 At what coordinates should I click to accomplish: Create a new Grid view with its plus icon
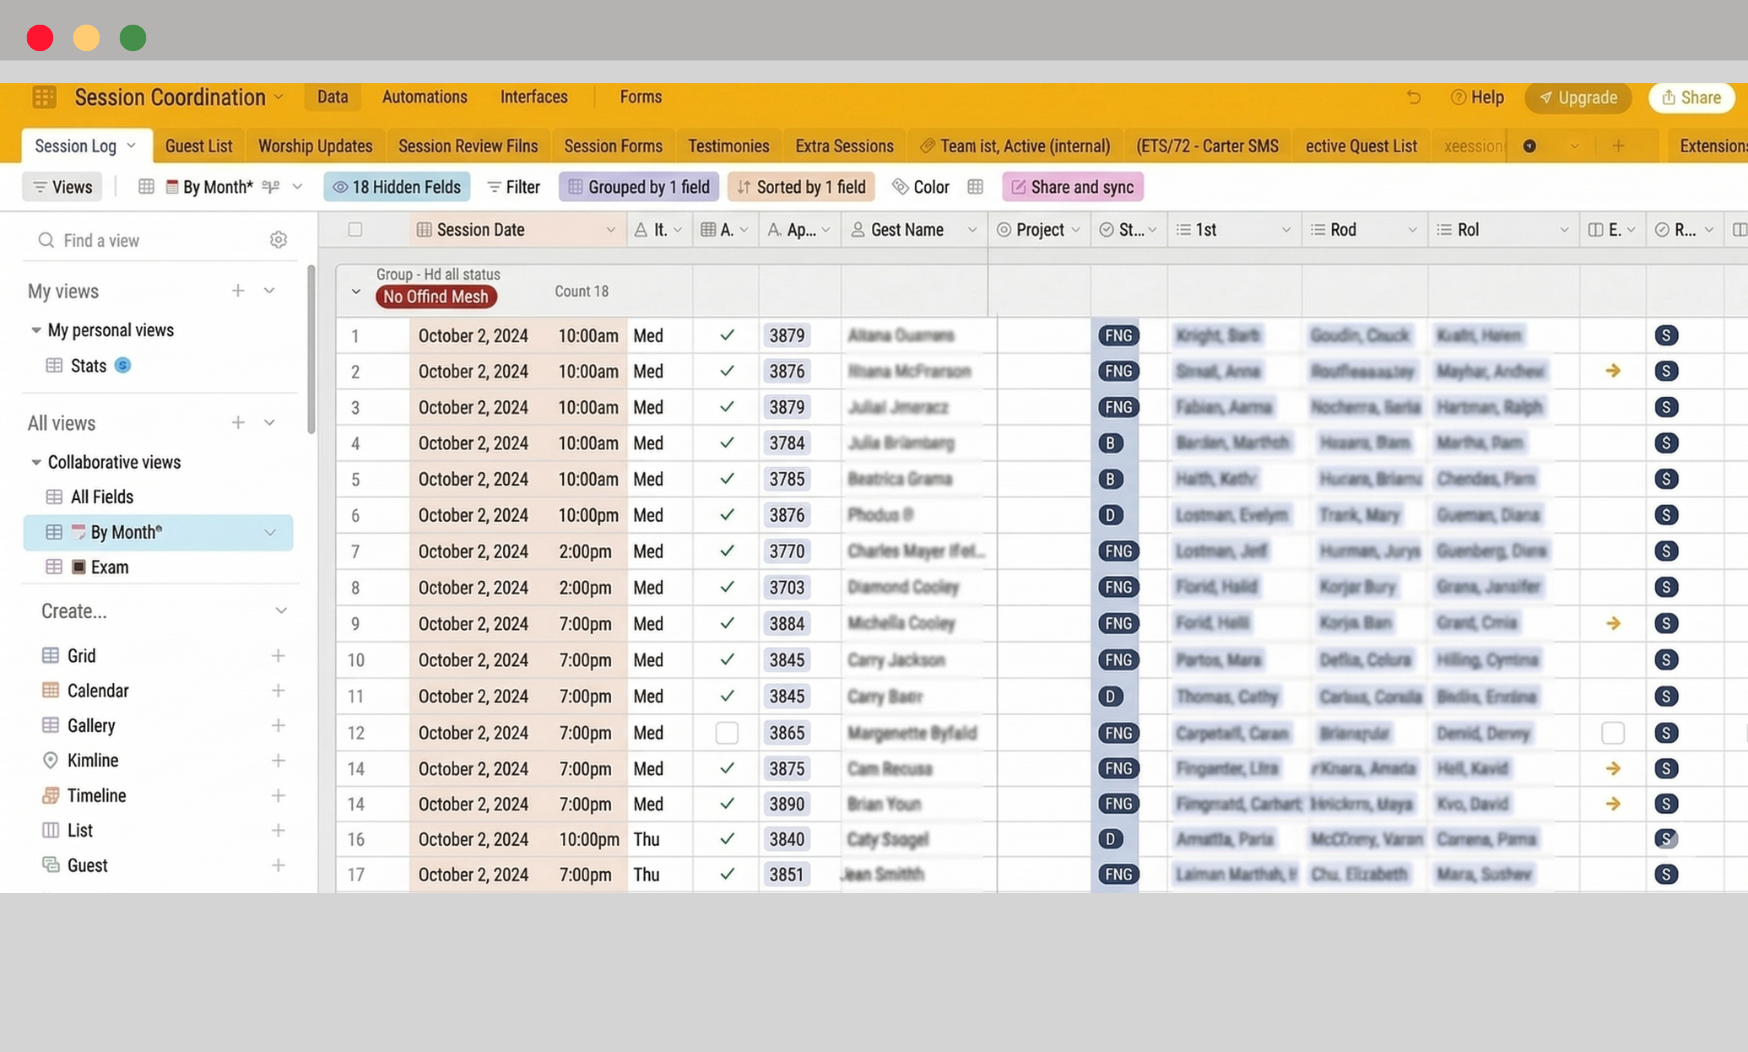coord(278,655)
